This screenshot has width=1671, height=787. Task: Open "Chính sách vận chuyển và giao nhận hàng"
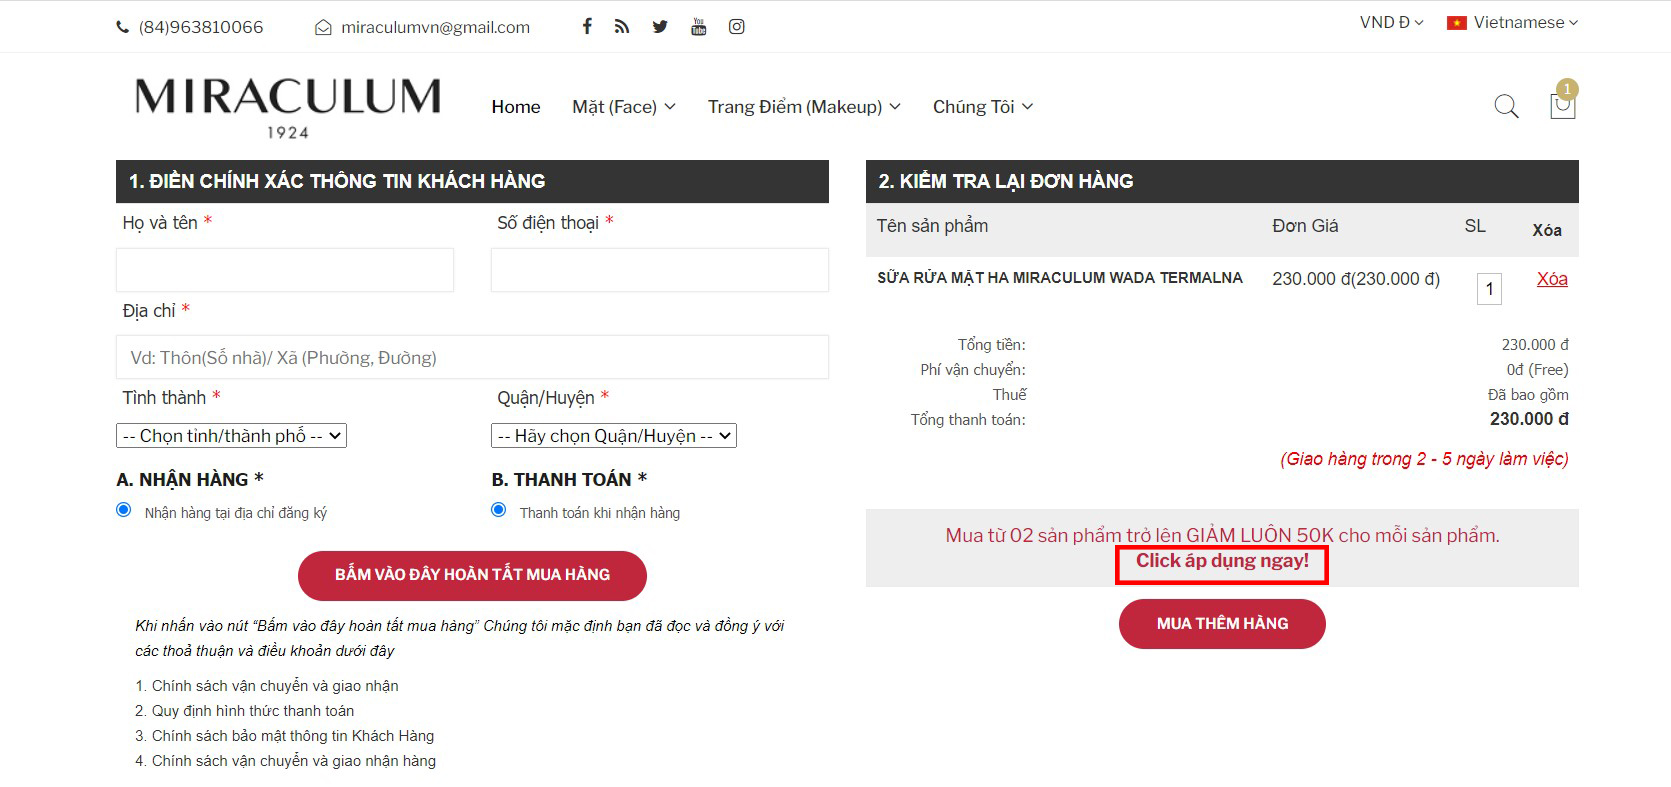pyautogui.click(x=294, y=761)
